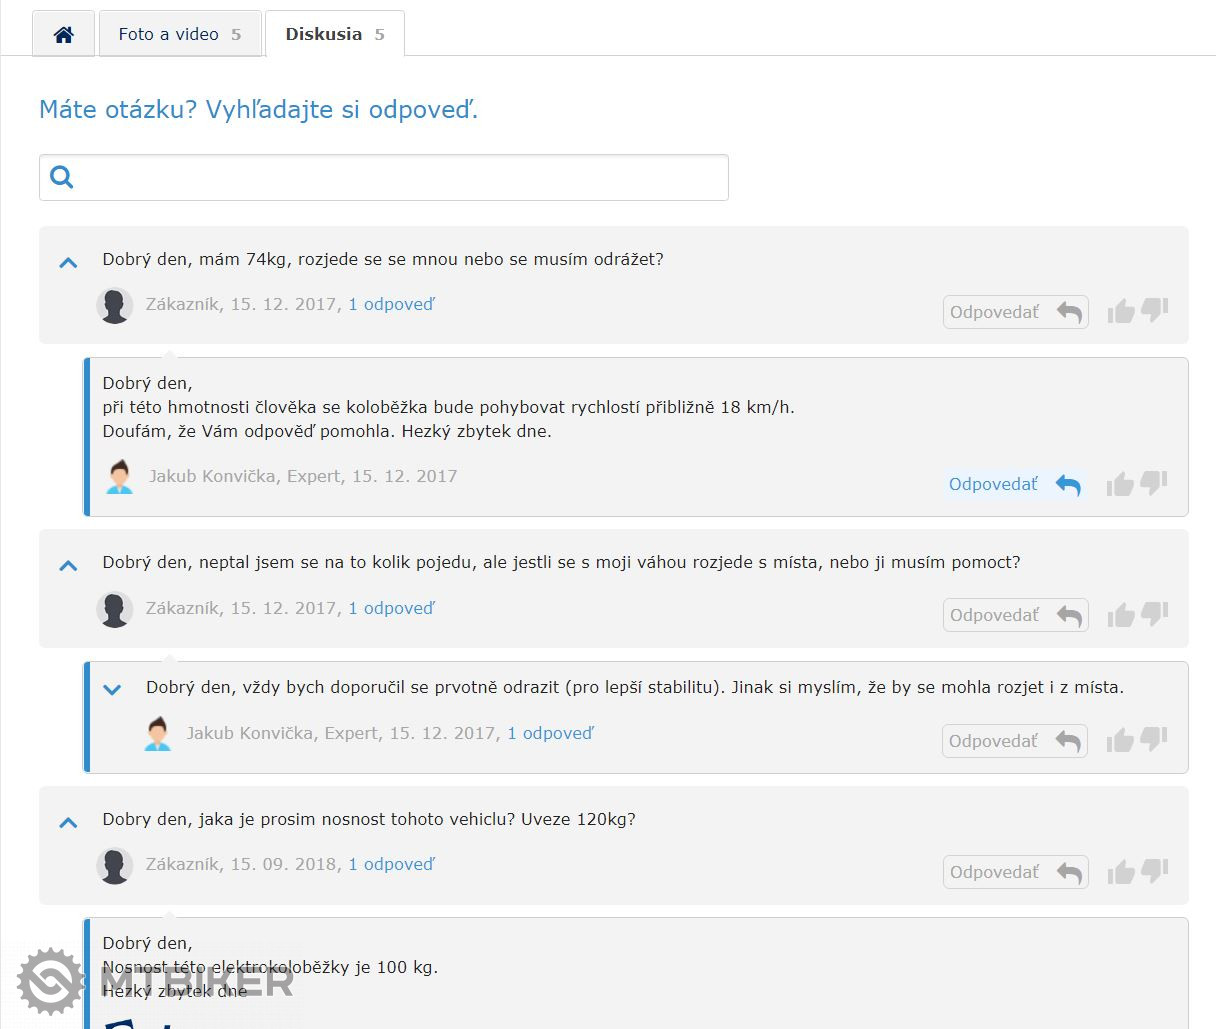Open the home tab icon

tap(63, 35)
